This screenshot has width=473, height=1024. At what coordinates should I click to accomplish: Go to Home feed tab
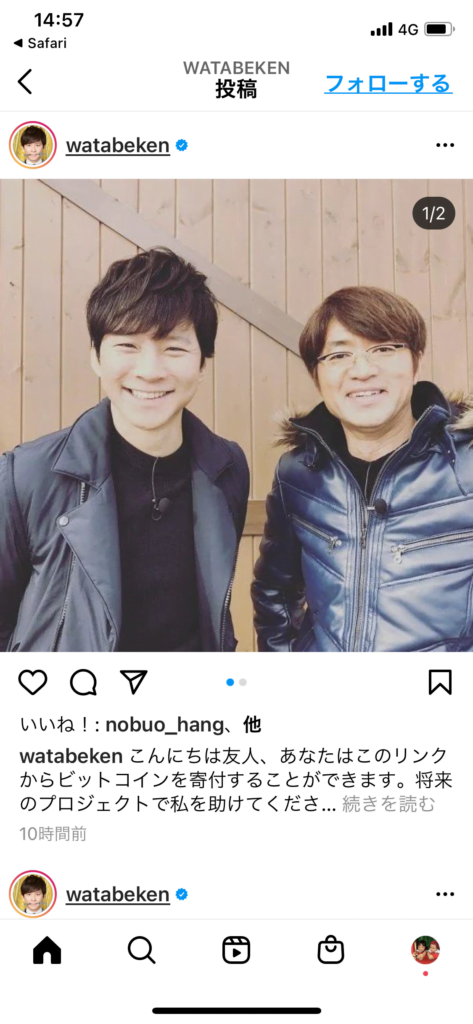coord(47,950)
